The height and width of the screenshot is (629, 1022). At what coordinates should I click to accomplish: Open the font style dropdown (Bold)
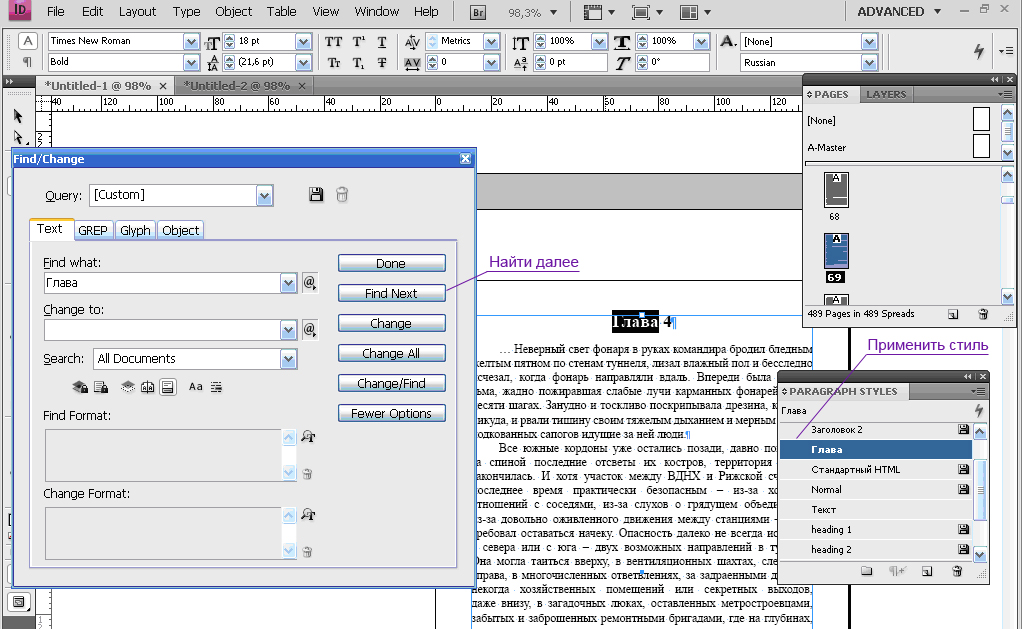click(191, 63)
